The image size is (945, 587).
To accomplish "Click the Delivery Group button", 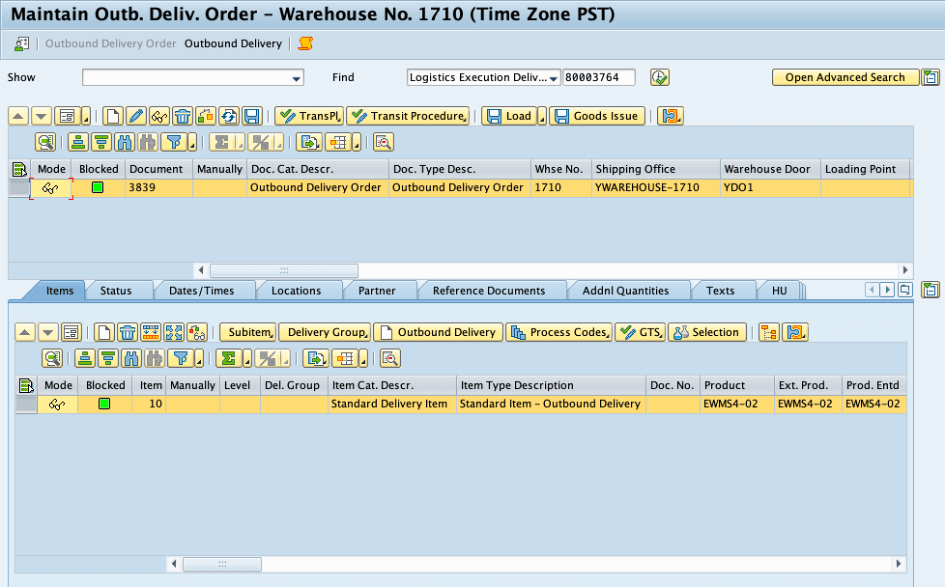I will click(325, 332).
